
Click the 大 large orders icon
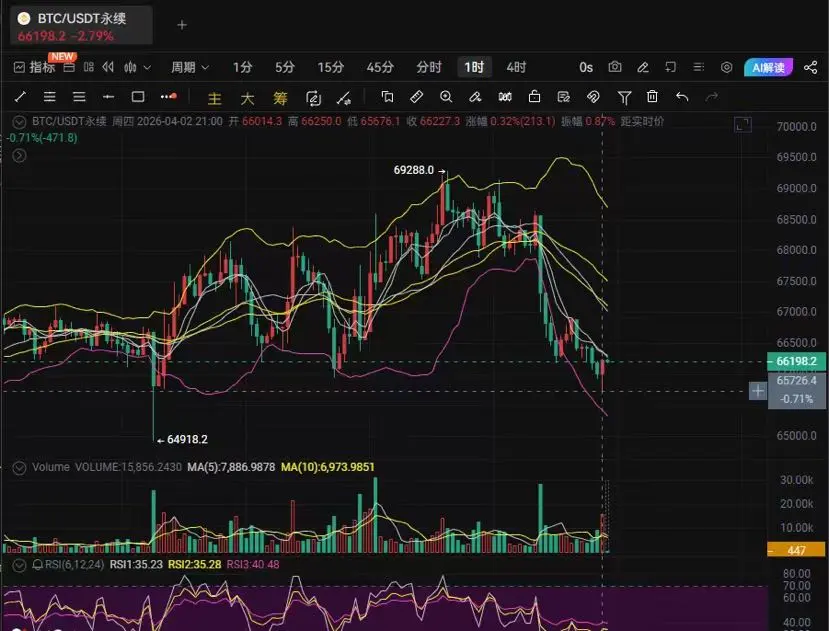(x=247, y=98)
